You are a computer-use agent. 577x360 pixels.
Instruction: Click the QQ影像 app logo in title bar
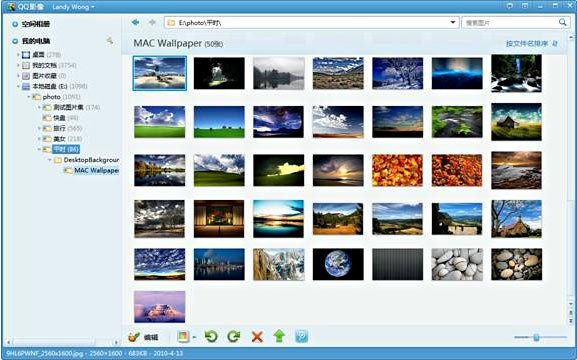tap(11, 6)
